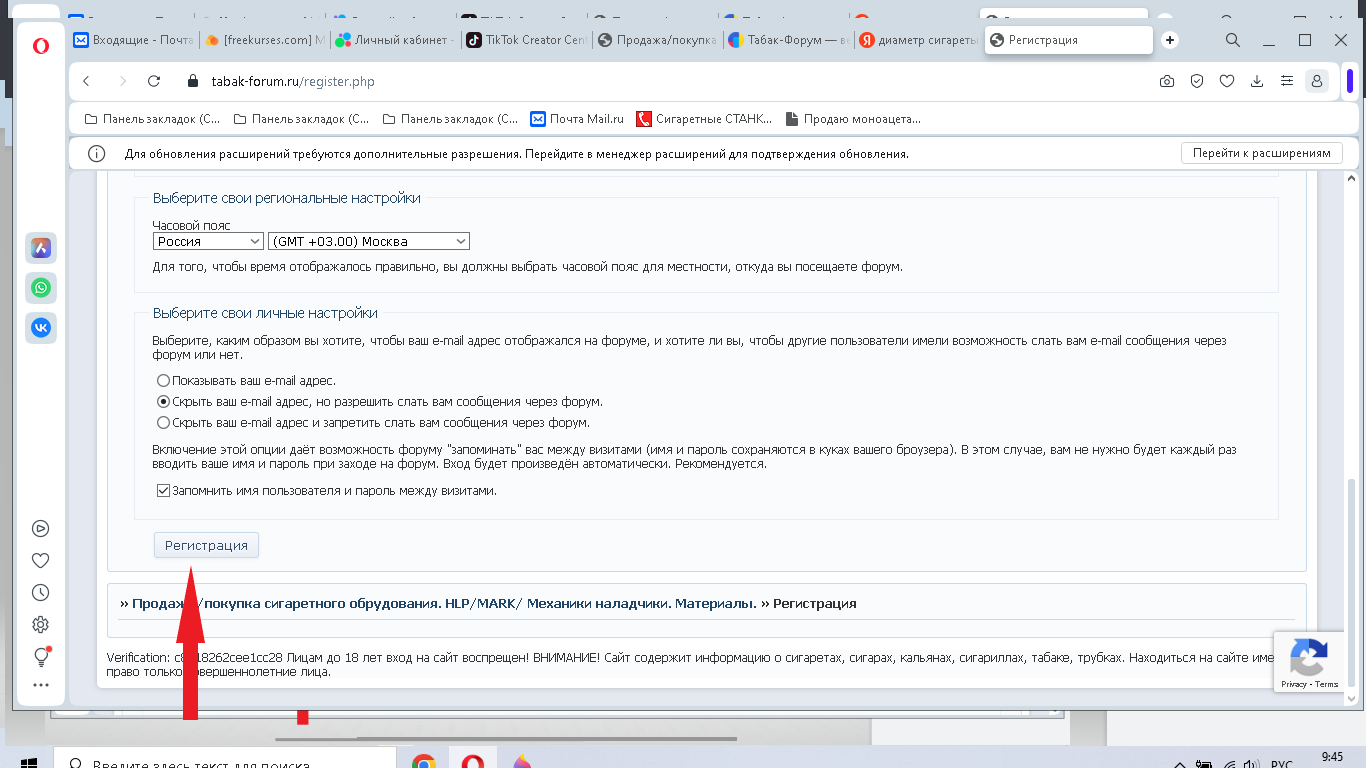Click the "Перейти к расширениям" button

pyautogui.click(x=1262, y=152)
